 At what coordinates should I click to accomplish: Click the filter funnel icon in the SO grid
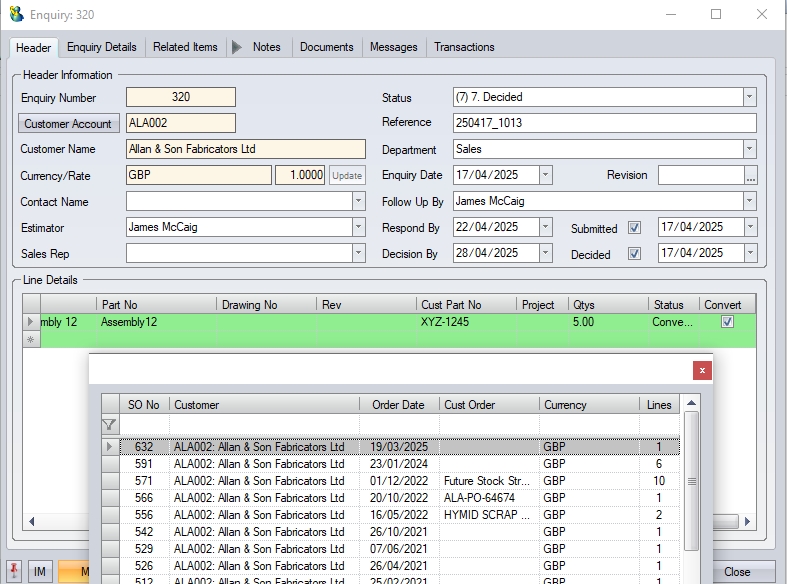click(110, 425)
